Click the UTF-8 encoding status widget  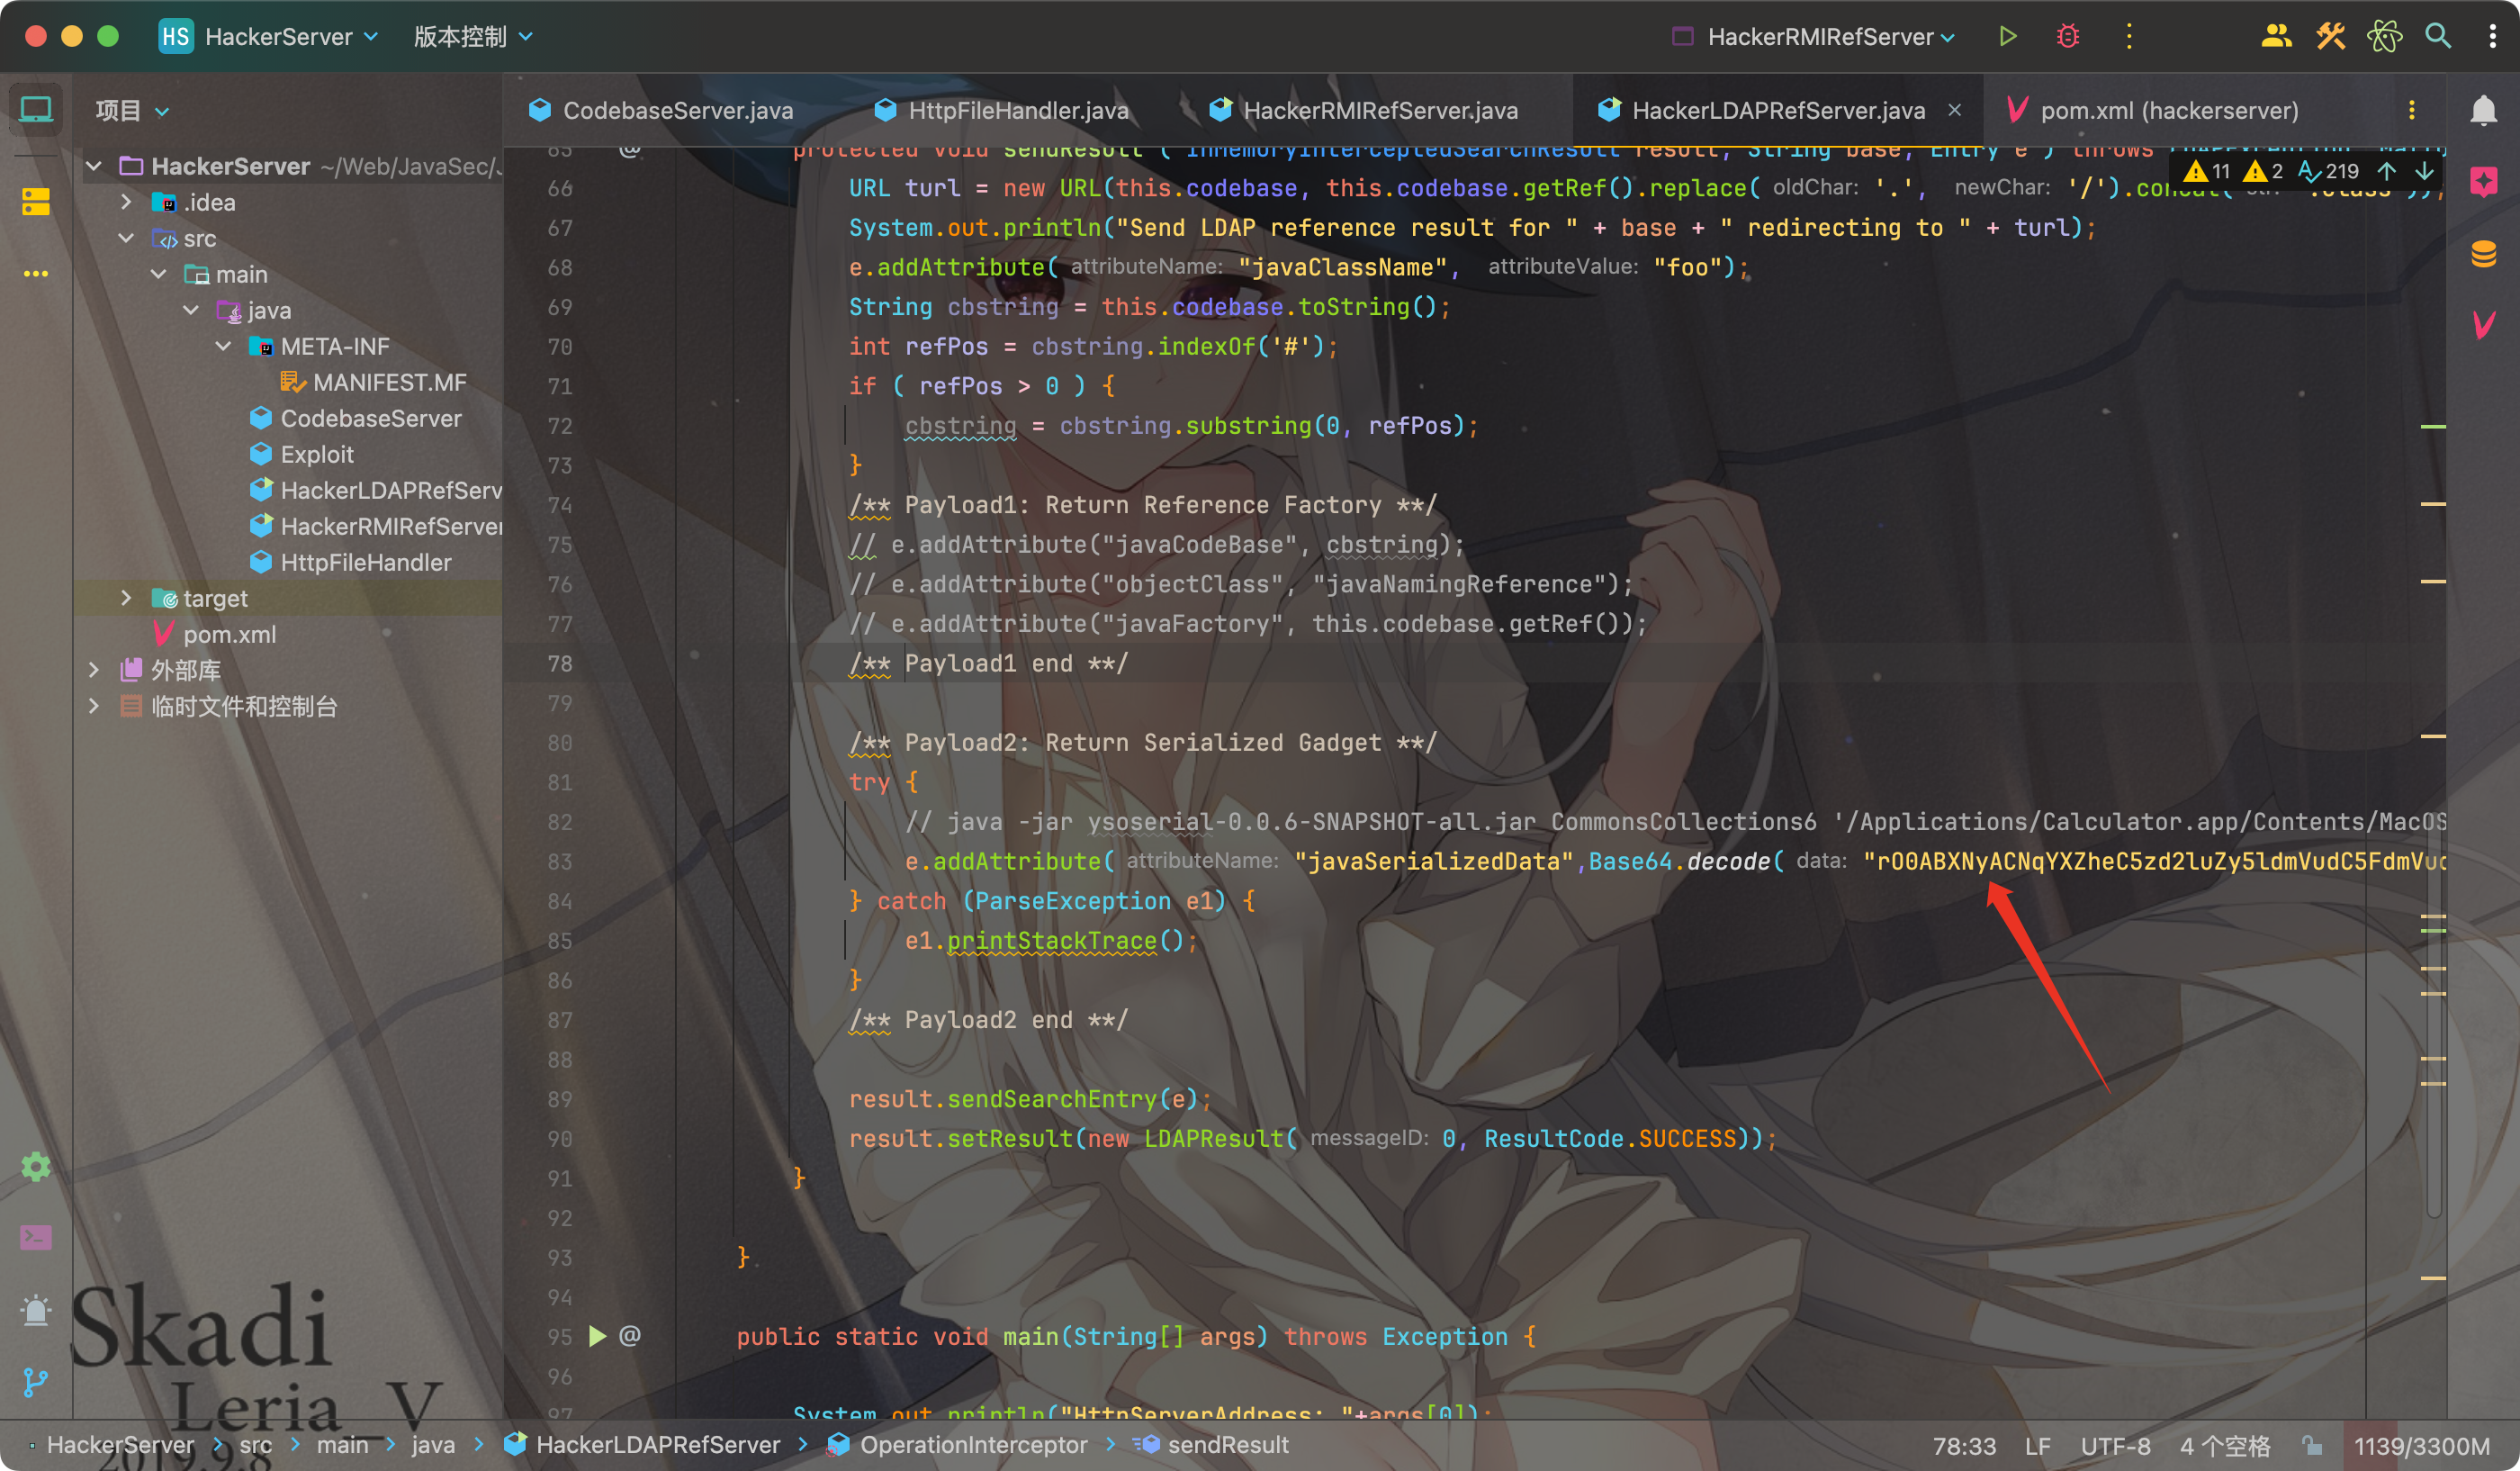tap(2115, 1446)
